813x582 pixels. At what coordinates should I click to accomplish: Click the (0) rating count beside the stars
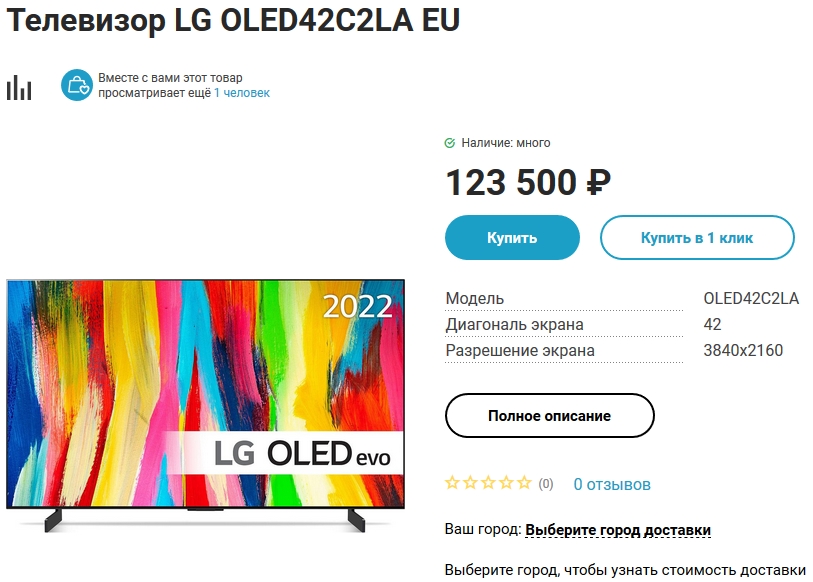pos(546,485)
